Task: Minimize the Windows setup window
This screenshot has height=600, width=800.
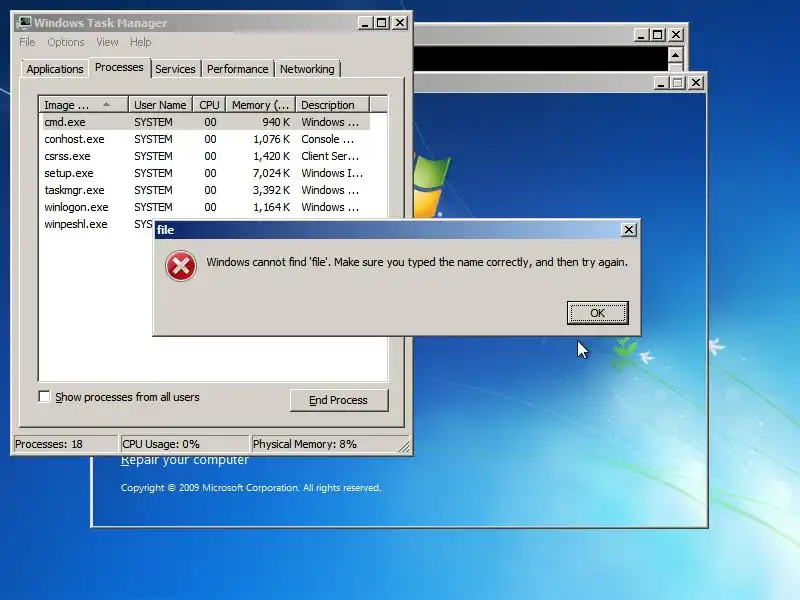Action: pos(661,83)
